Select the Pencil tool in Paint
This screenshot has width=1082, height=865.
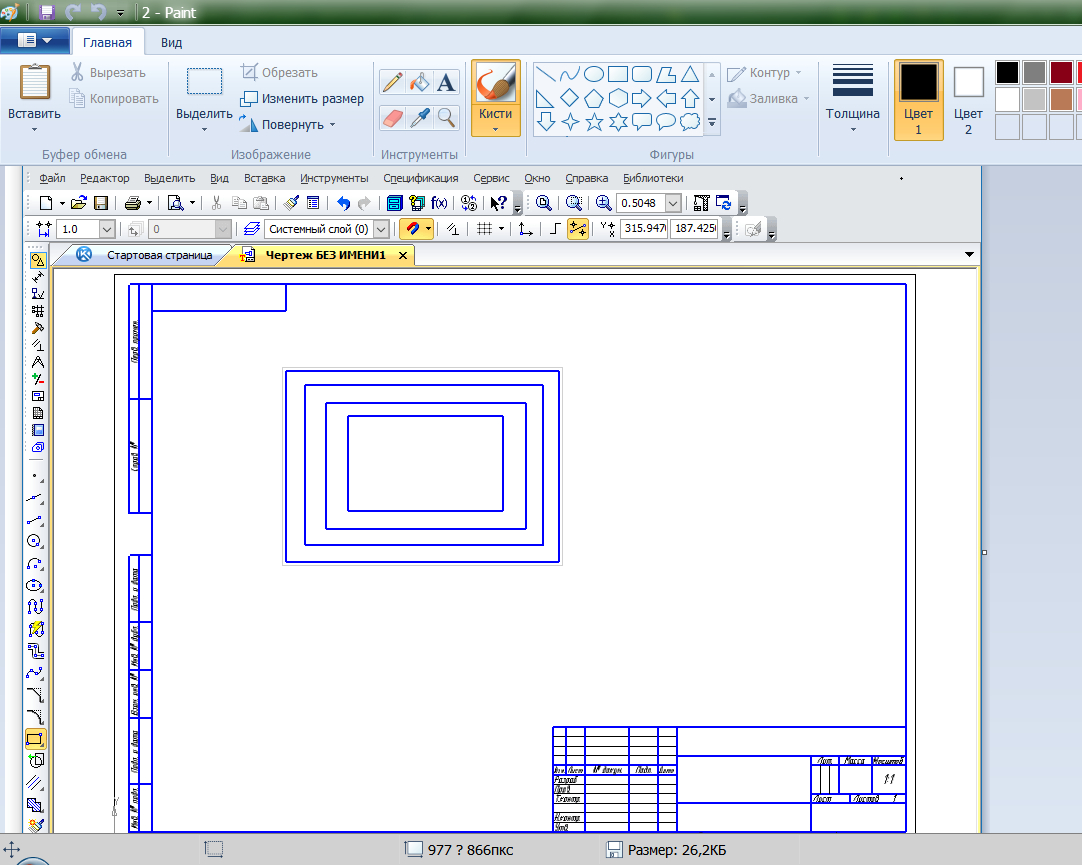(x=392, y=83)
